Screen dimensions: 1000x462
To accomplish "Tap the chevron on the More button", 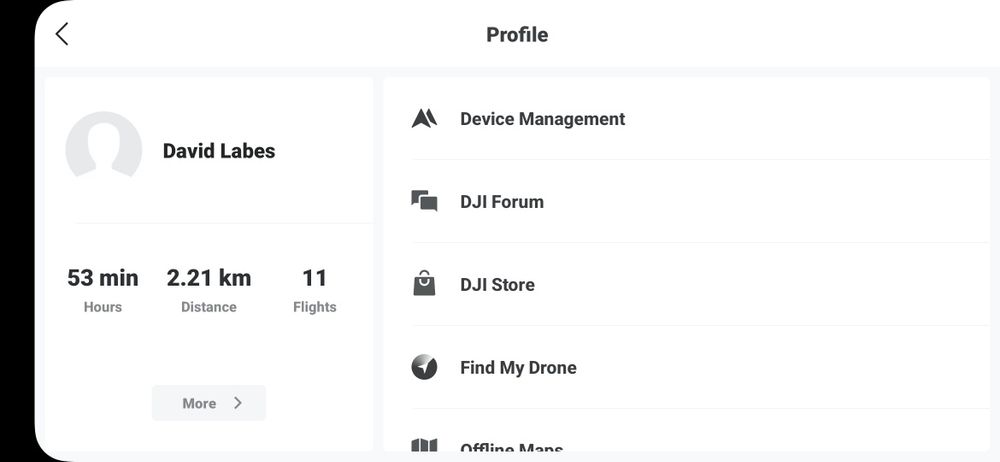I will (x=238, y=403).
